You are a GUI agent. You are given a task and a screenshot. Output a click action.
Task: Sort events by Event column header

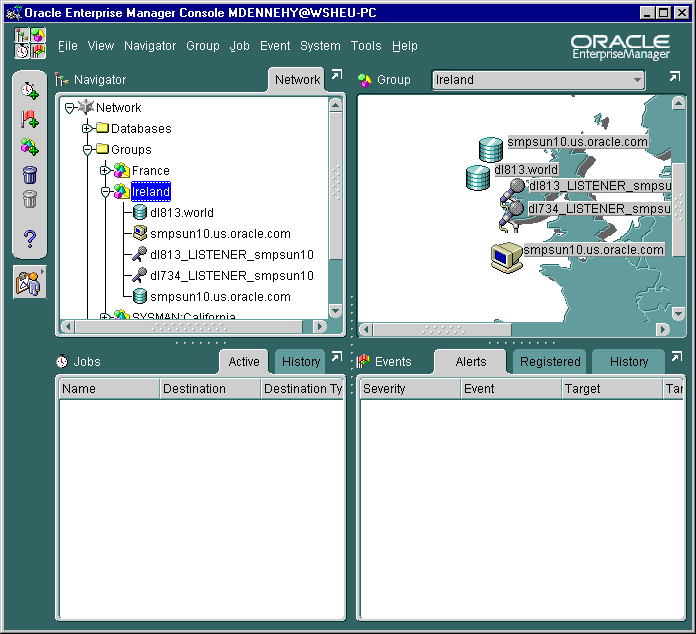click(x=511, y=389)
